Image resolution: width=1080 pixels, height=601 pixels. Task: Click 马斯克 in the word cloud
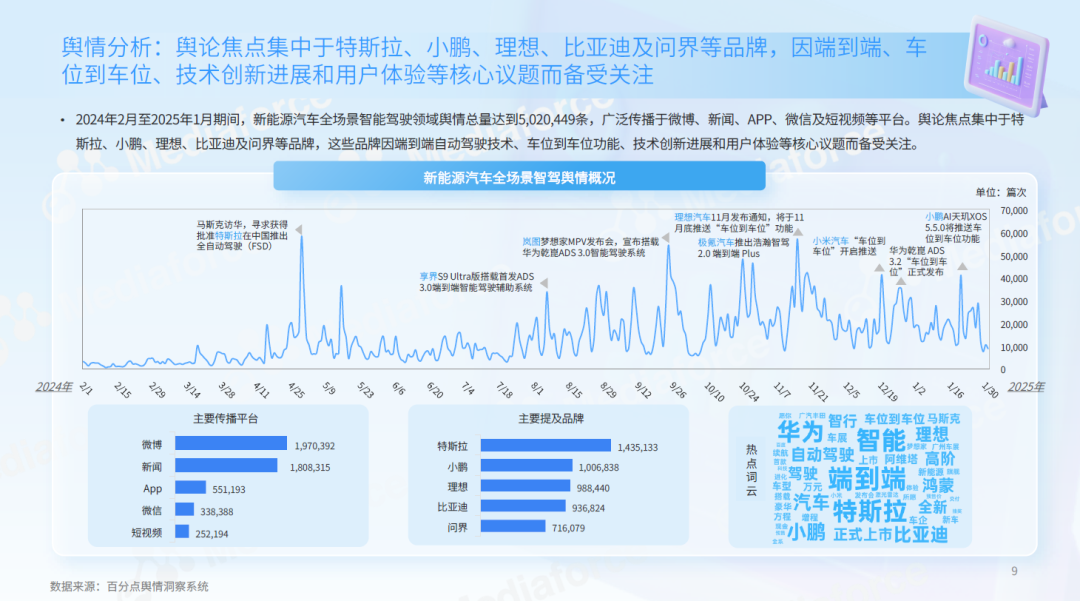pos(943,419)
